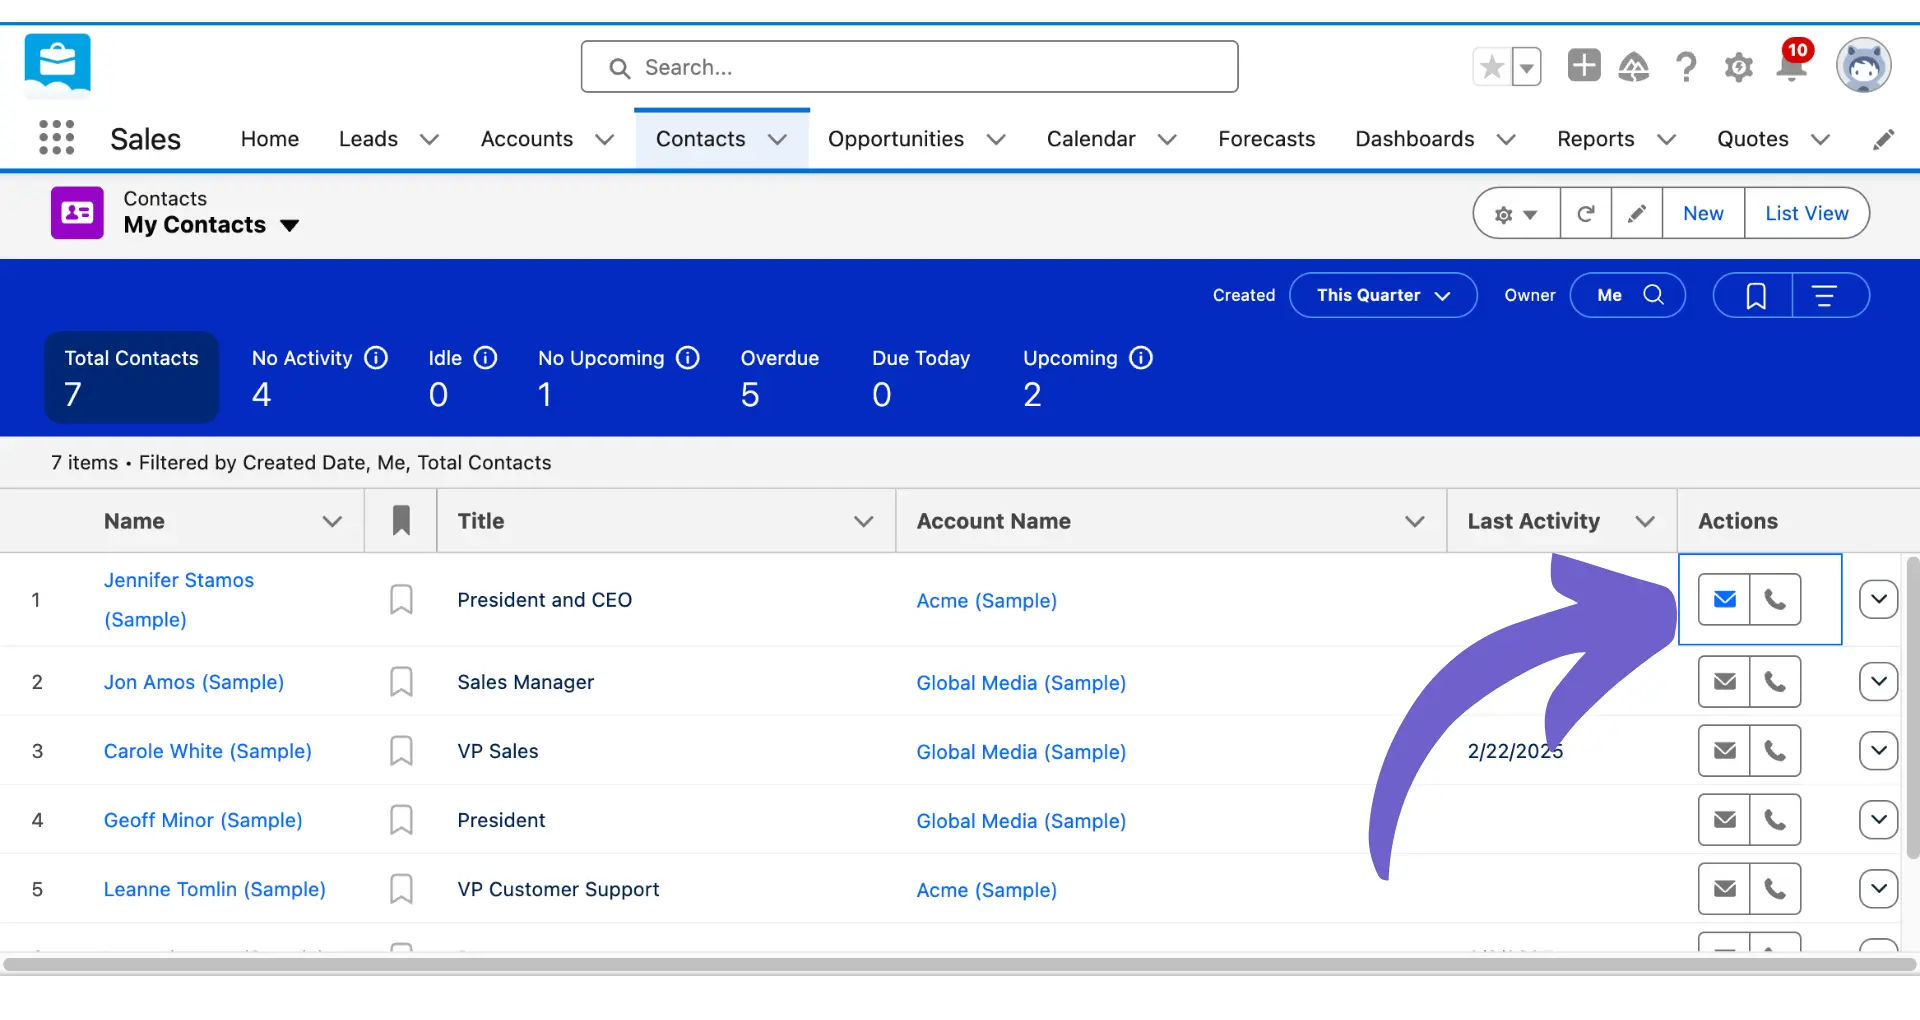Open the Opportunities tab

point(896,139)
